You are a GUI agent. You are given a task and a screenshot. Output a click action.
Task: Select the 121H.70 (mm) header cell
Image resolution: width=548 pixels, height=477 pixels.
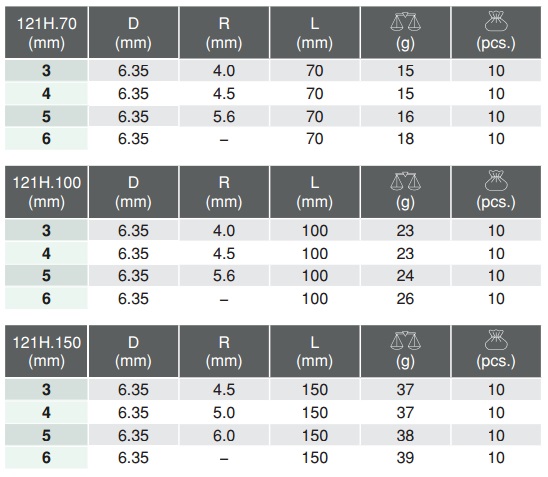click(x=46, y=32)
